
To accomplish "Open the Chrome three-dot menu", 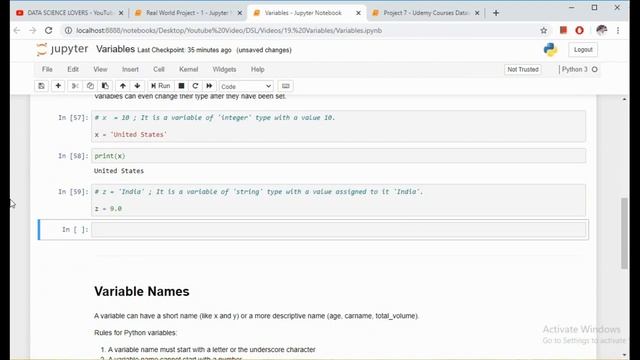I will tap(618, 31).
